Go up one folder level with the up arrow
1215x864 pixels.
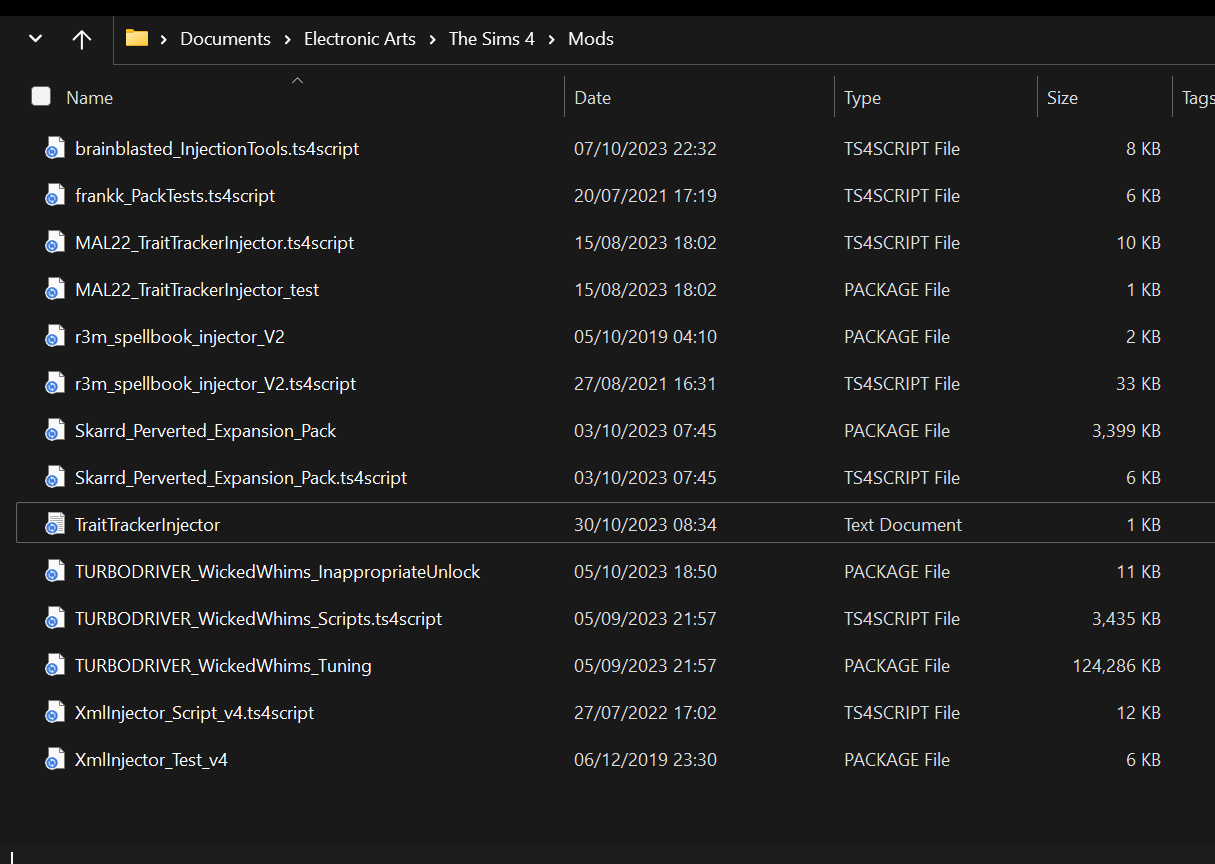point(82,39)
